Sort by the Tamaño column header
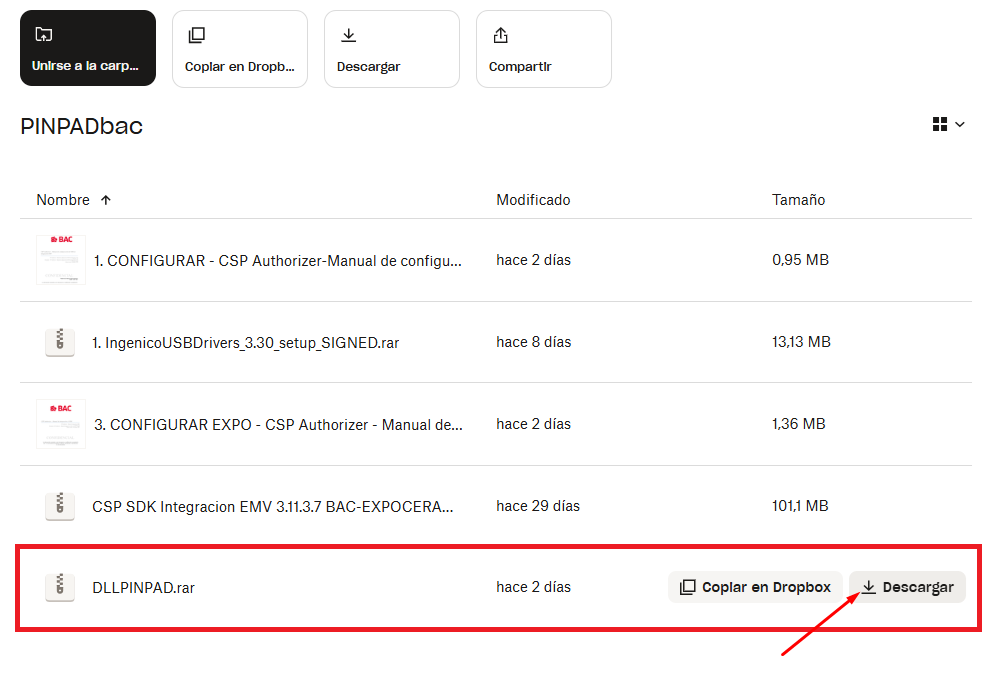This screenshot has height=678, width=1007. [798, 200]
